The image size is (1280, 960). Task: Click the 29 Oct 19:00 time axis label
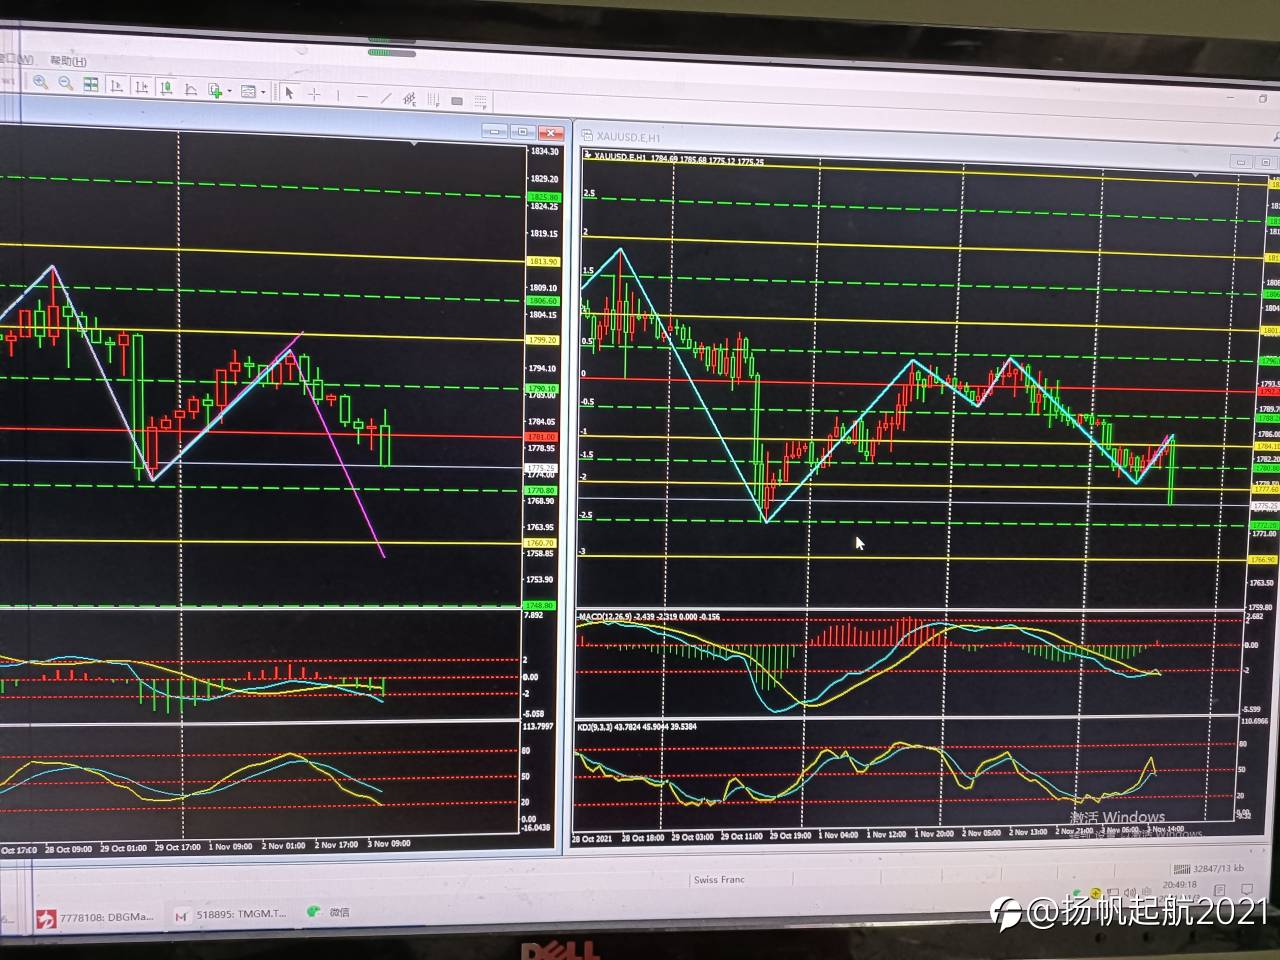tap(790, 835)
